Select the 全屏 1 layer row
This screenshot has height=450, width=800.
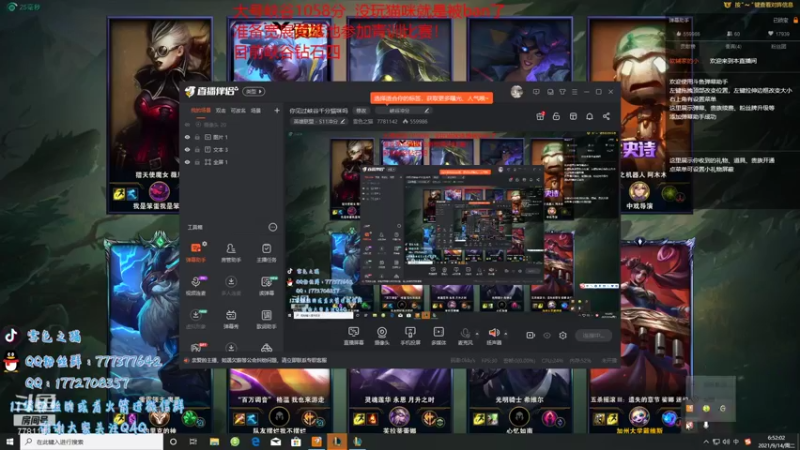[x=232, y=162]
